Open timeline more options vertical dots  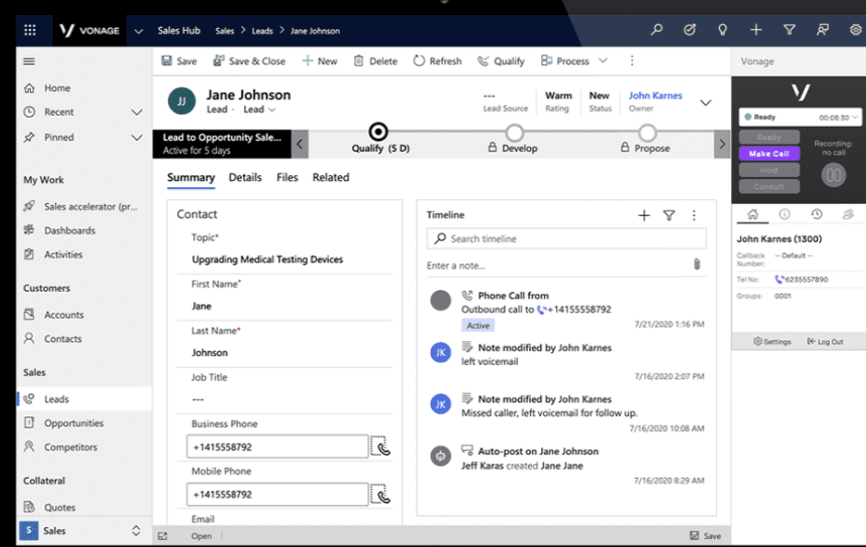tap(694, 215)
